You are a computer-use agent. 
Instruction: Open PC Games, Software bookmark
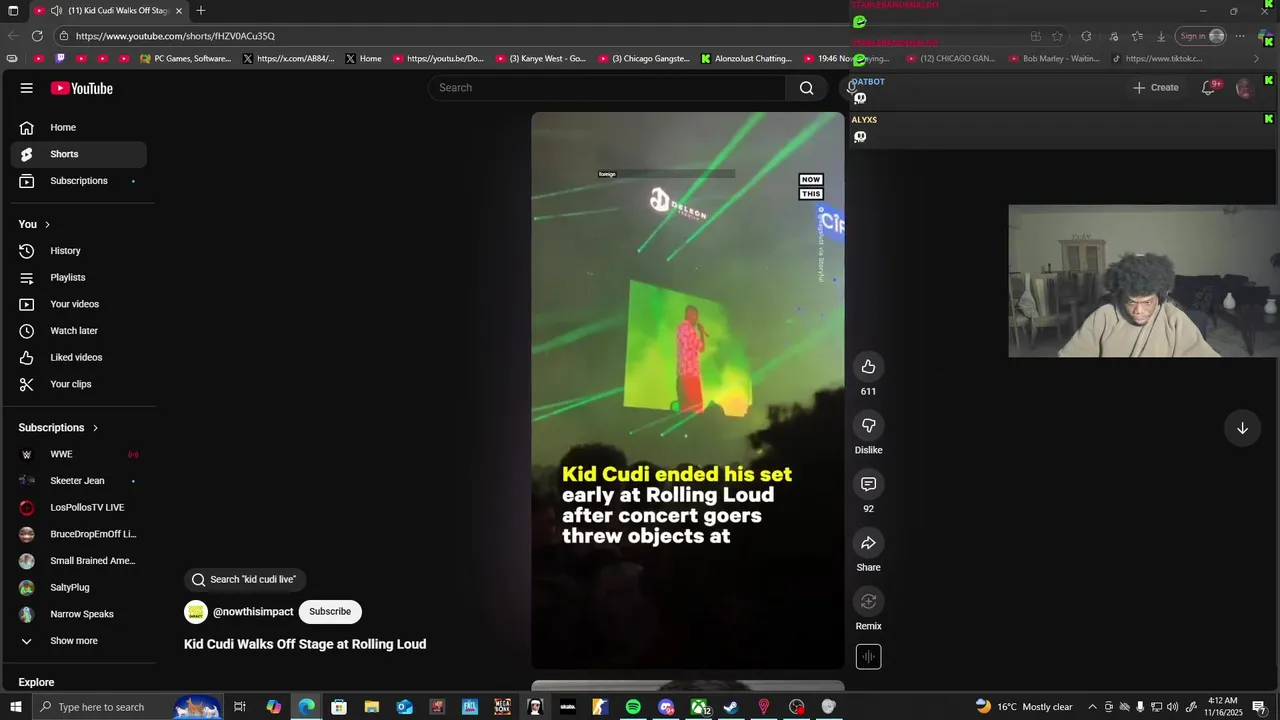coord(186,59)
